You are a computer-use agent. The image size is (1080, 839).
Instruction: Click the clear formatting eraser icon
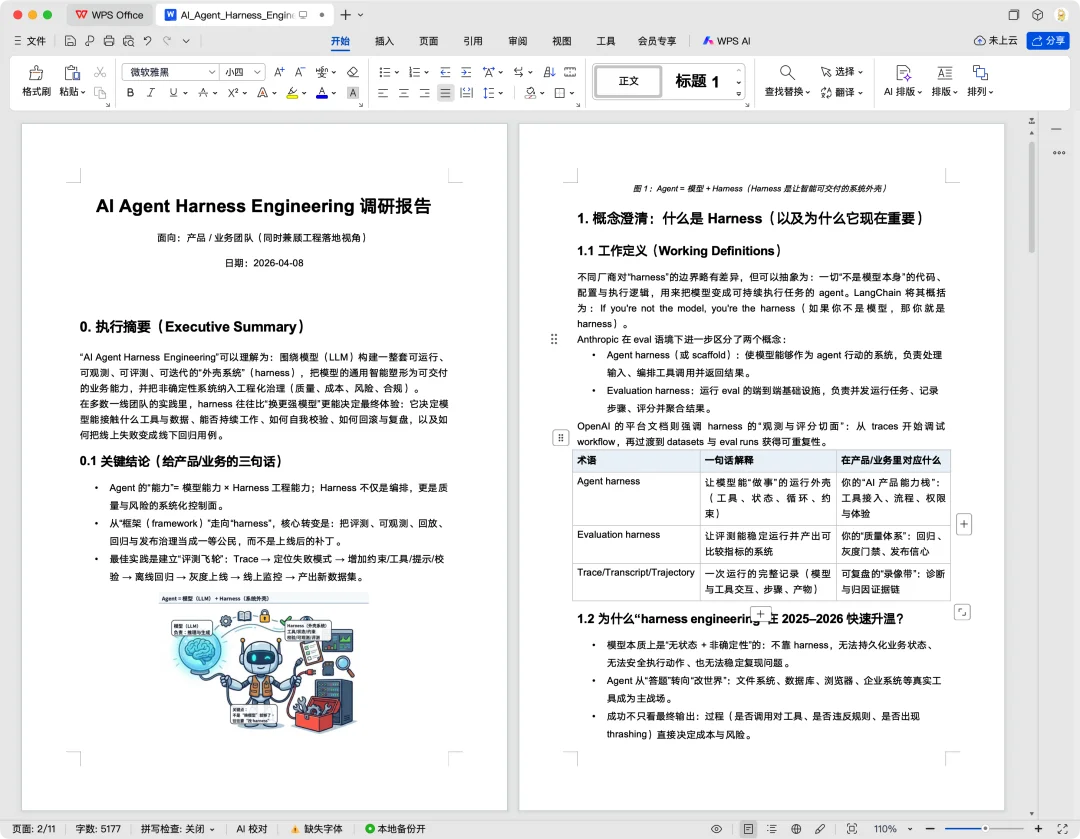click(x=353, y=71)
